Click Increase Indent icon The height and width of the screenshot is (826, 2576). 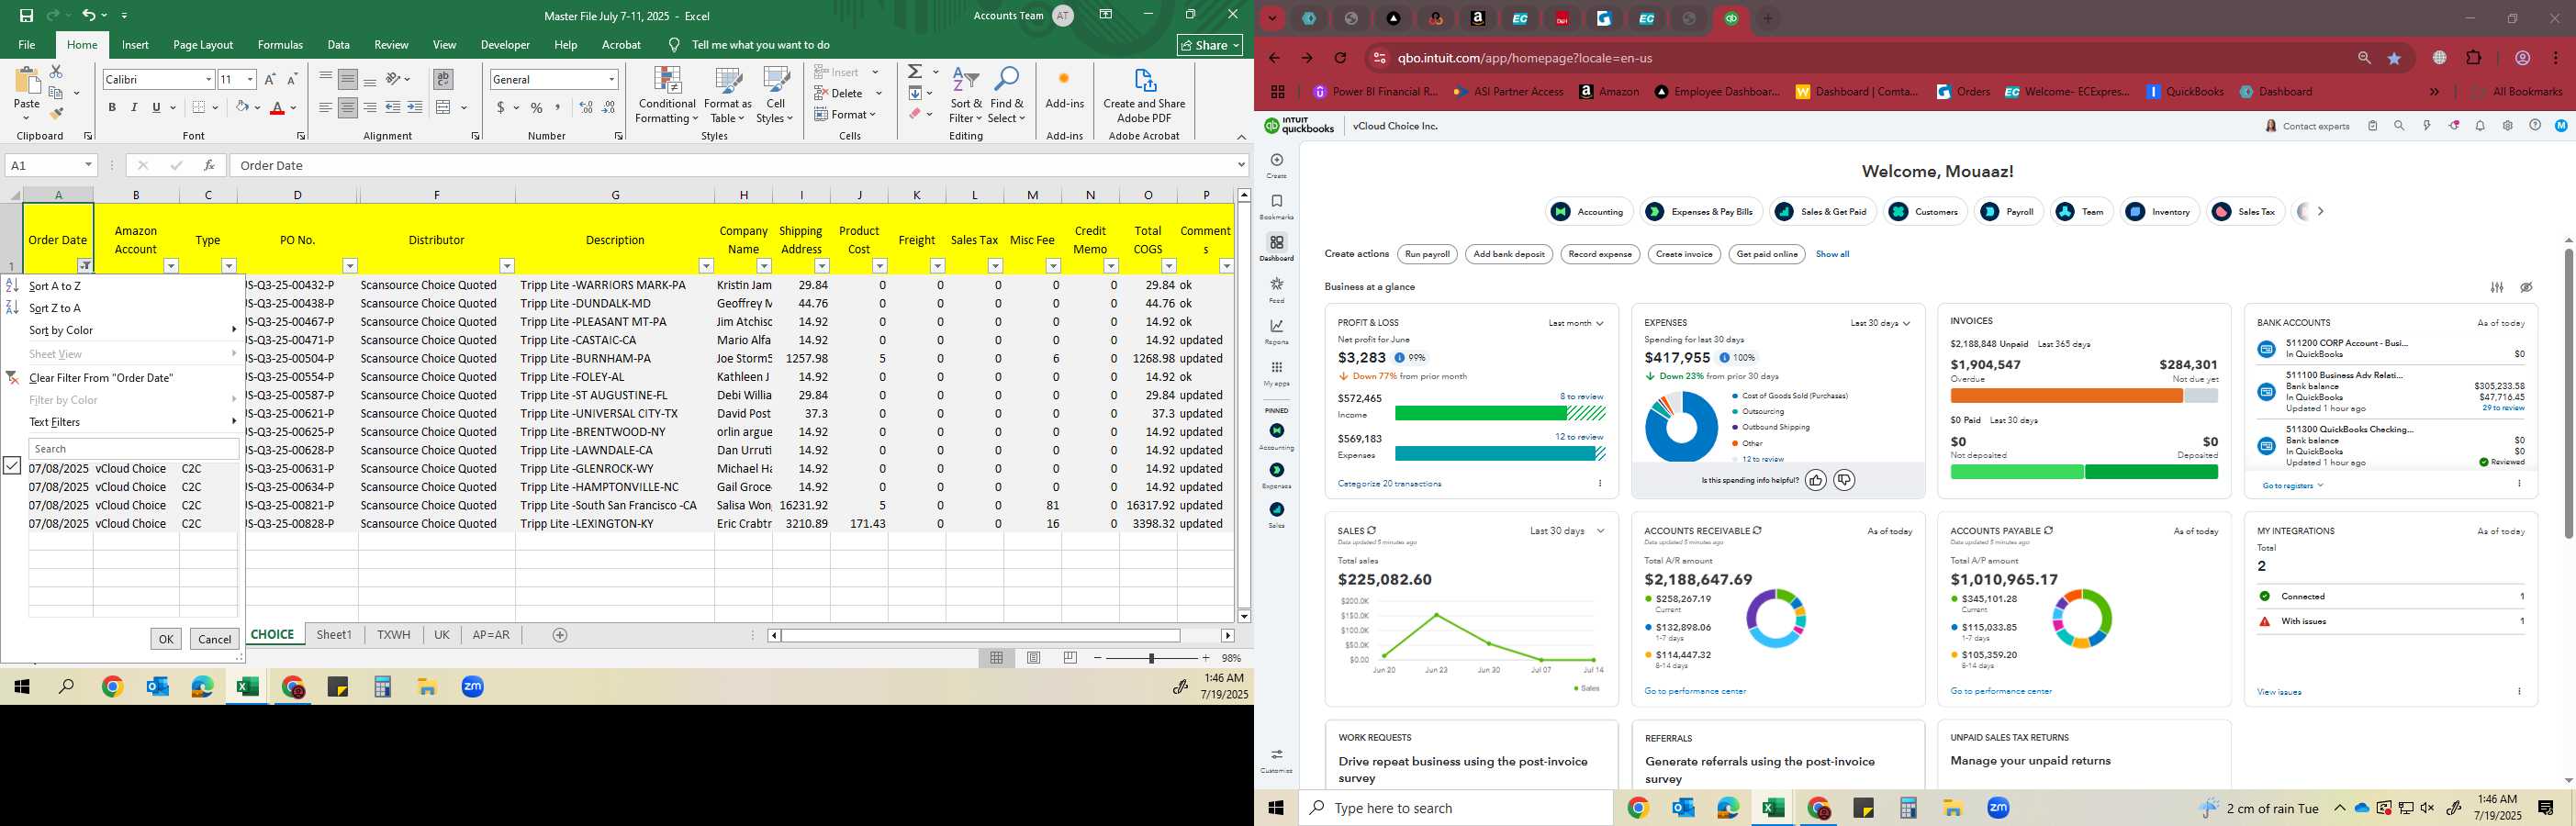[x=415, y=108]
